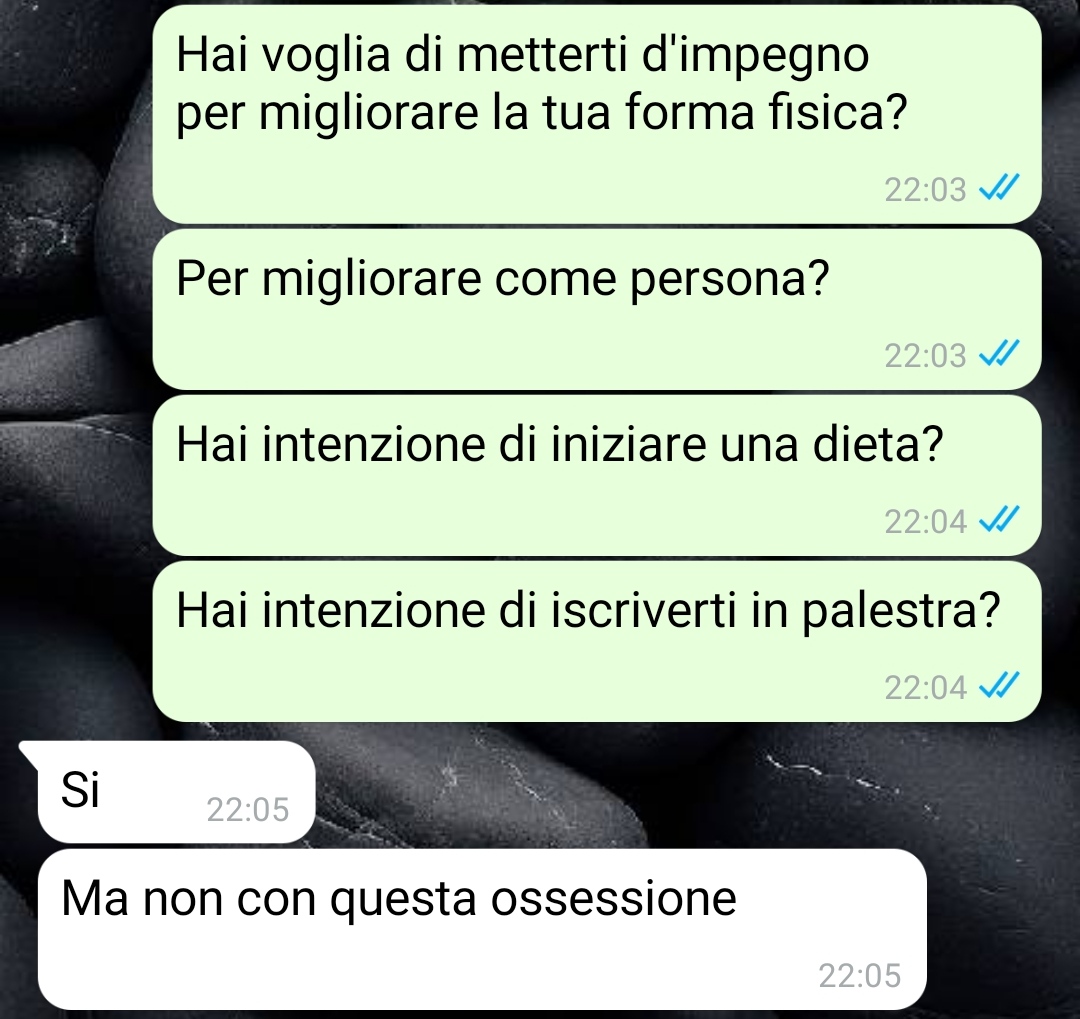Tap the double check icon on 'Per migliorare come persona?'

(999, 353)
